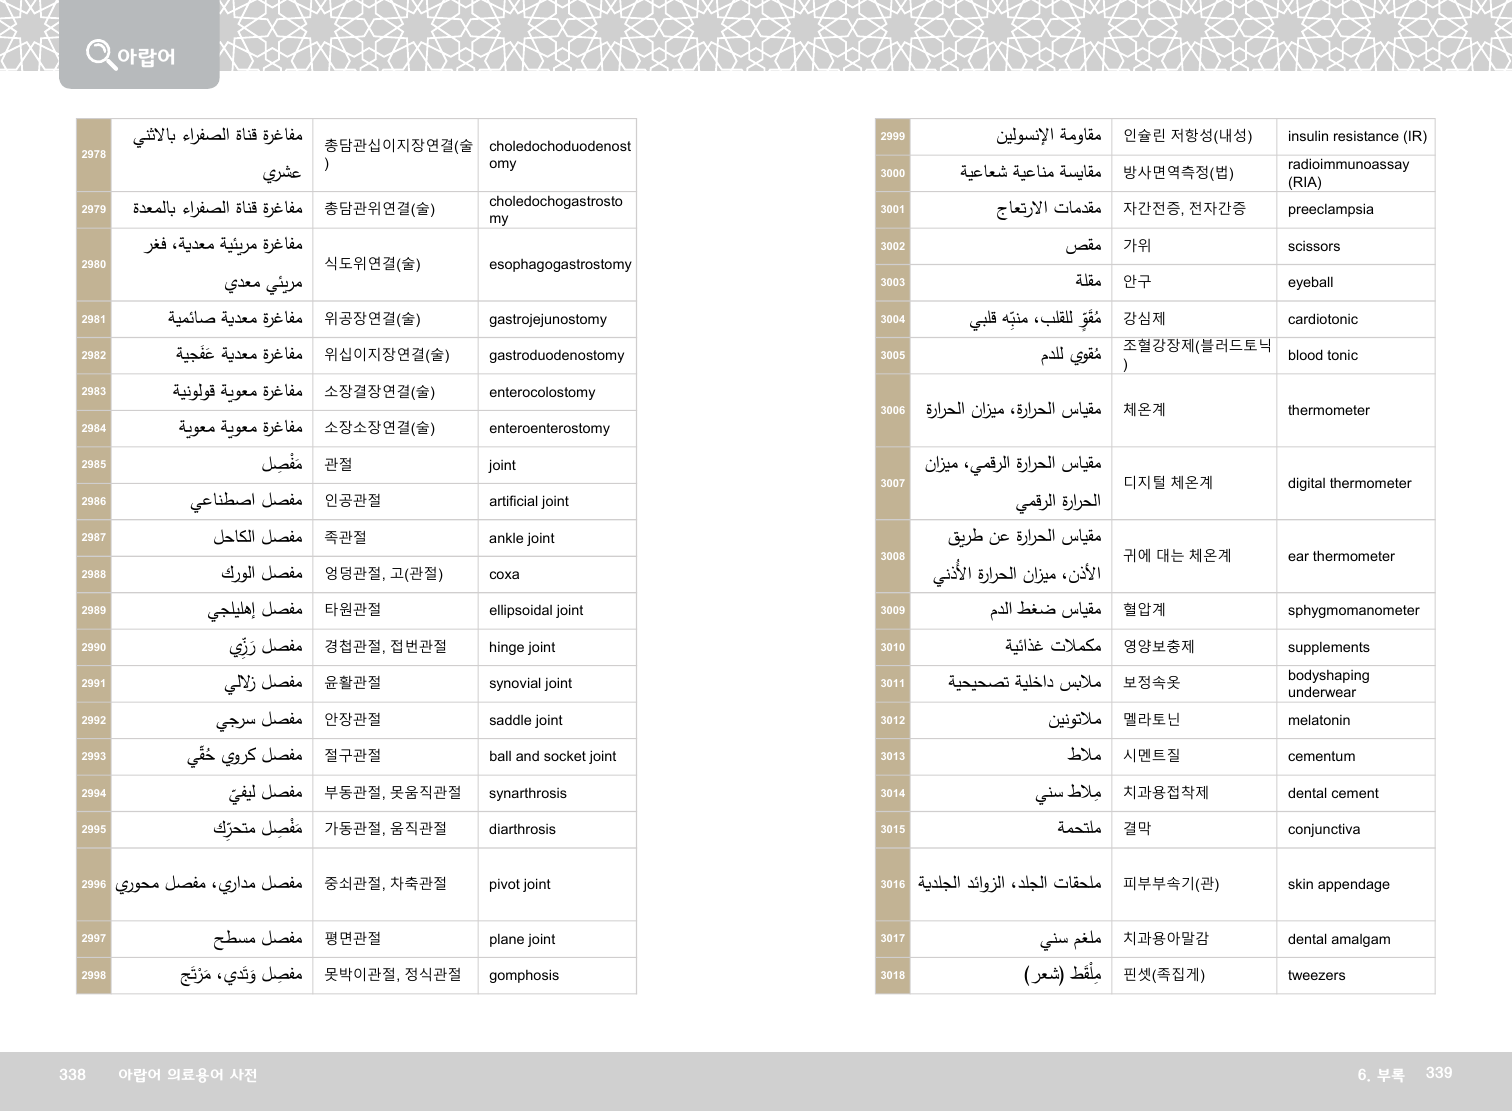Select Korean term 체온계 in row 3006
This screenshot has height=1111, width=1512.
1144,410
